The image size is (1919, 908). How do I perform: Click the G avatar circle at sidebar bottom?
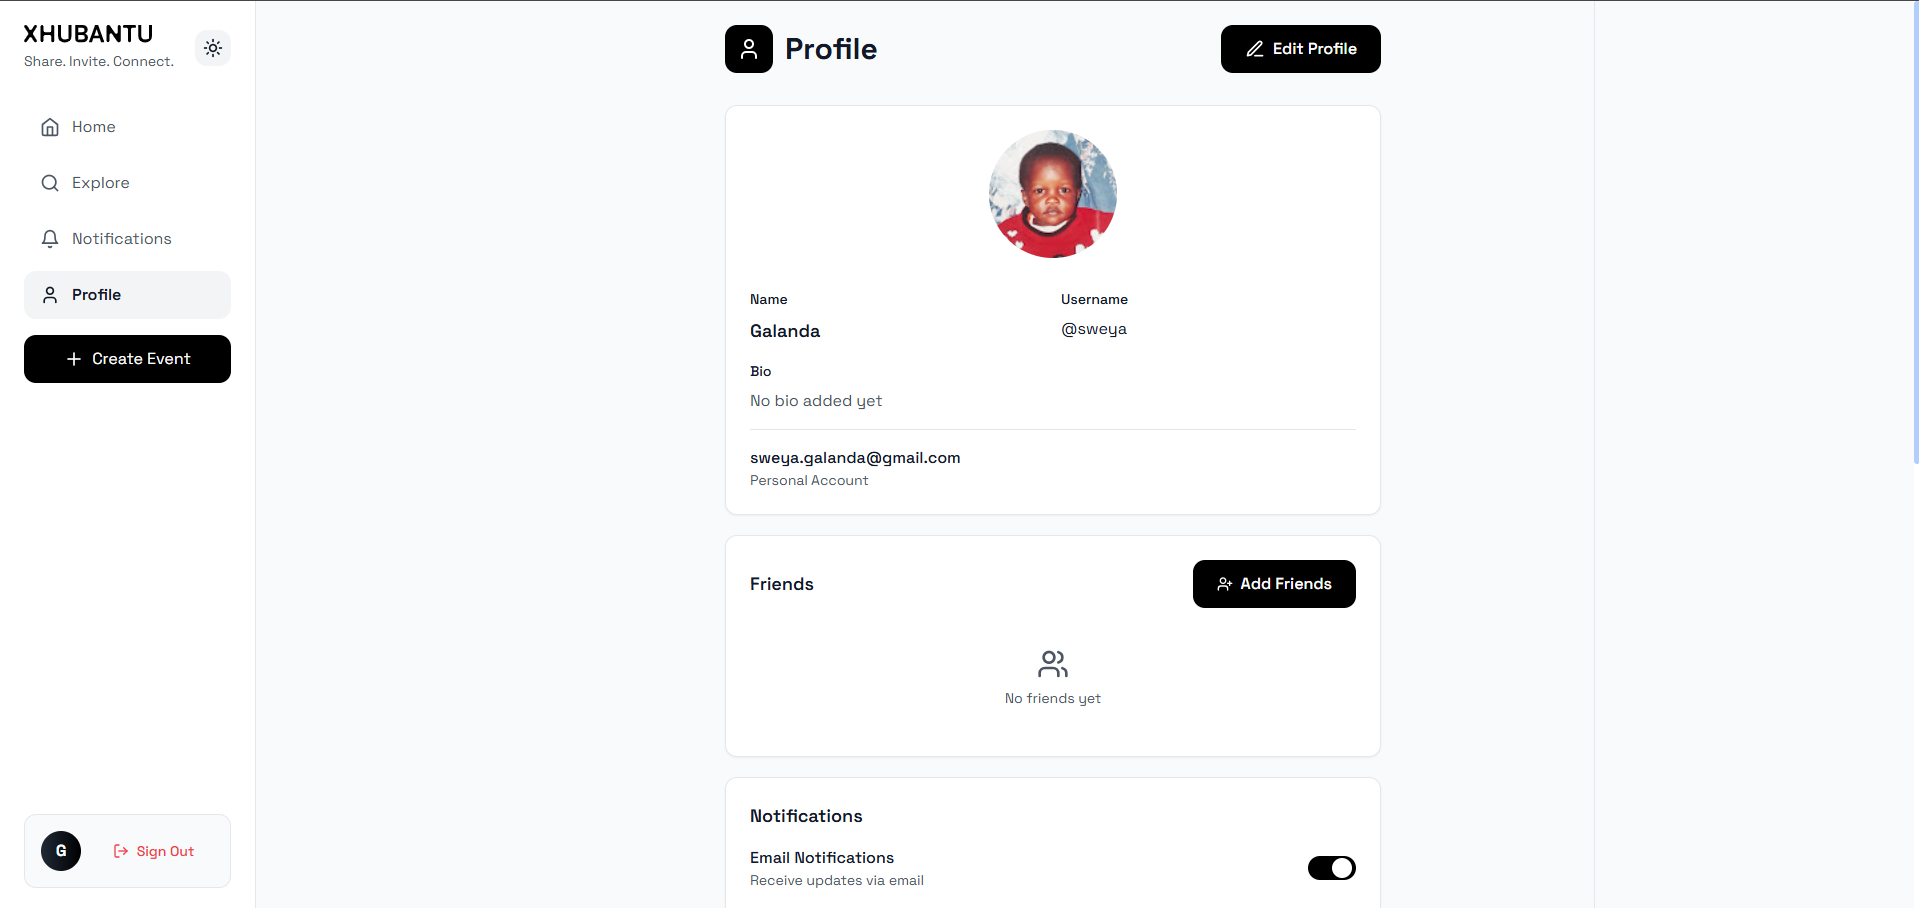tap(61, 851)
